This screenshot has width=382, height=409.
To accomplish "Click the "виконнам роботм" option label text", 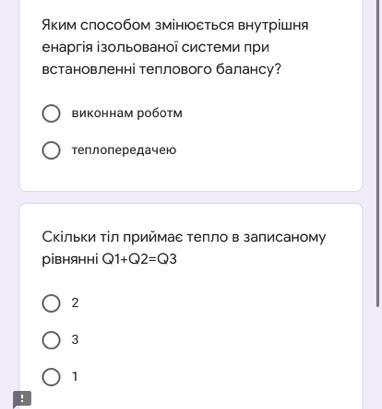I will (127, 113).
